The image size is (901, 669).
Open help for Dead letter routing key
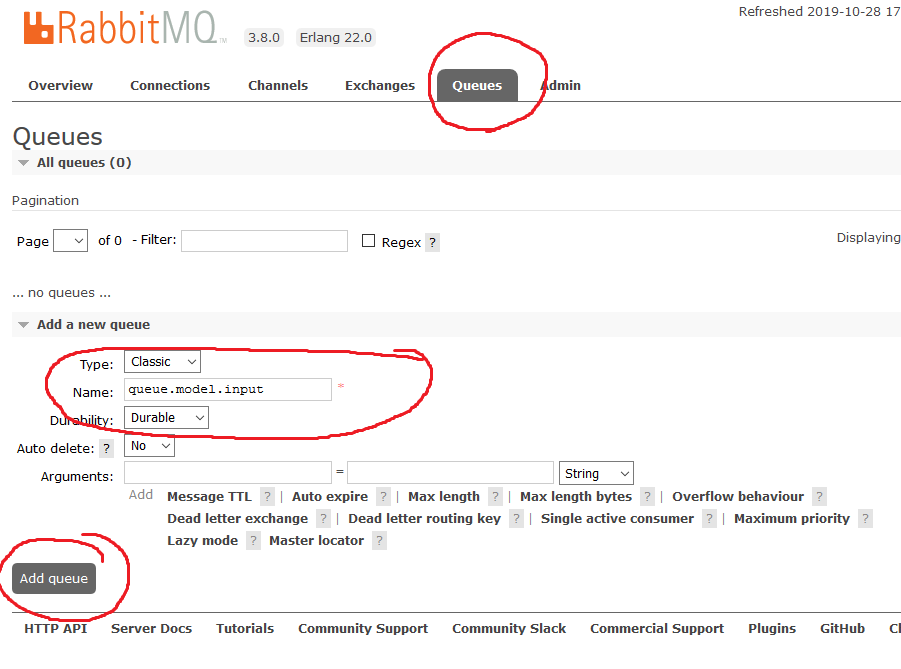(517, 519)
